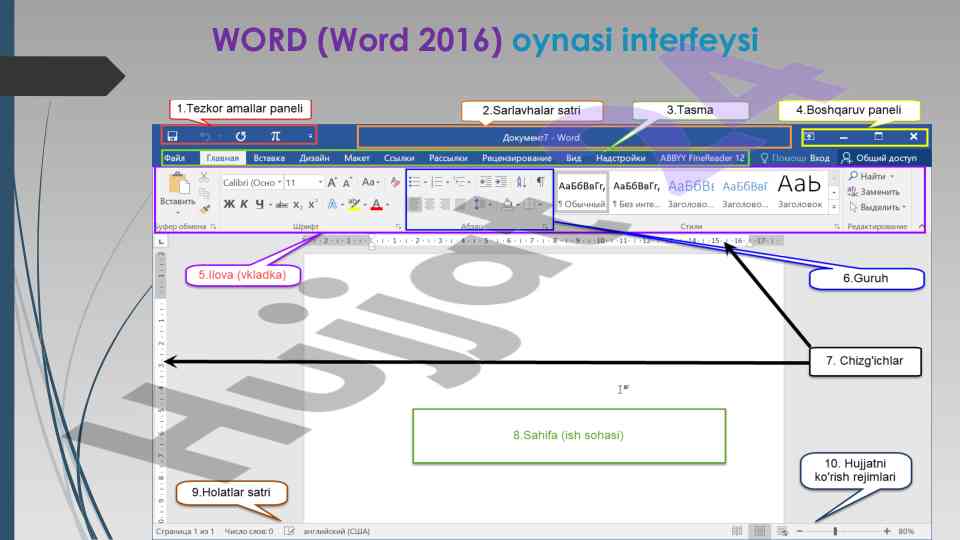Click the Clear formatting eraser icon
The width and height of the screenshot is (960, 540).
tap(395, 182)
